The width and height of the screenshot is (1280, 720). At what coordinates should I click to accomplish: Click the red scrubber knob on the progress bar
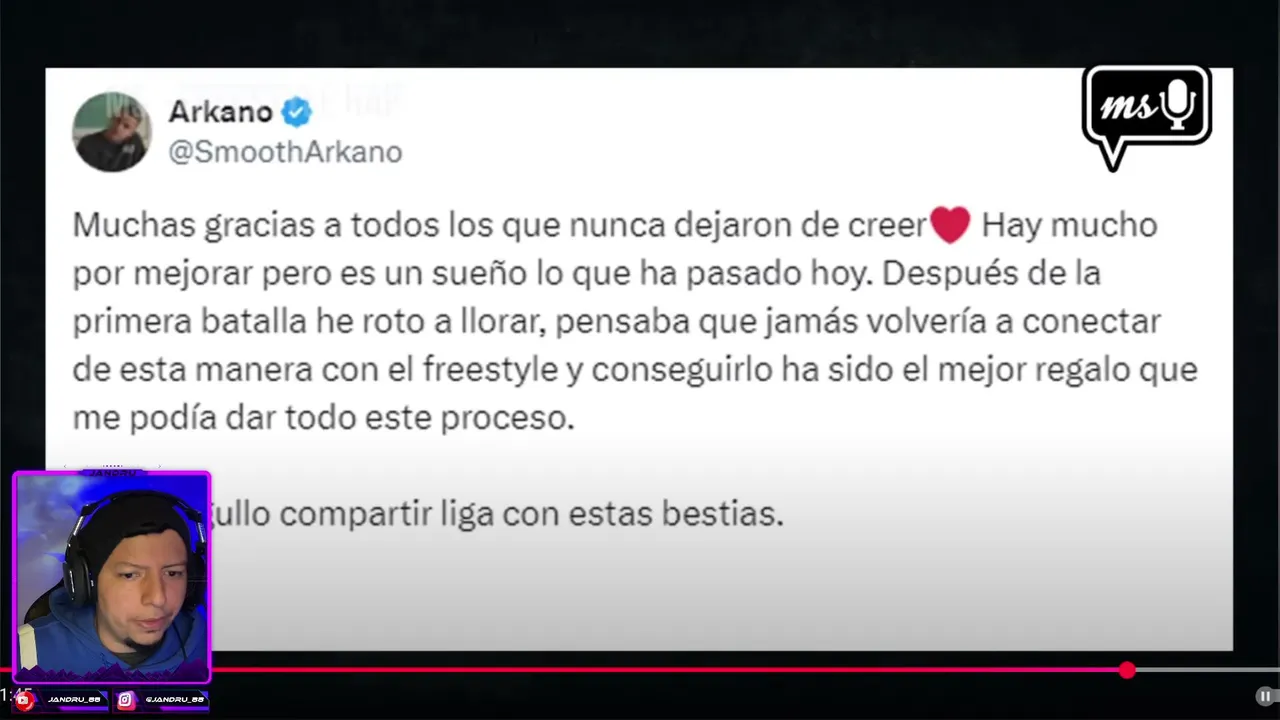(x=1127, y=670)
